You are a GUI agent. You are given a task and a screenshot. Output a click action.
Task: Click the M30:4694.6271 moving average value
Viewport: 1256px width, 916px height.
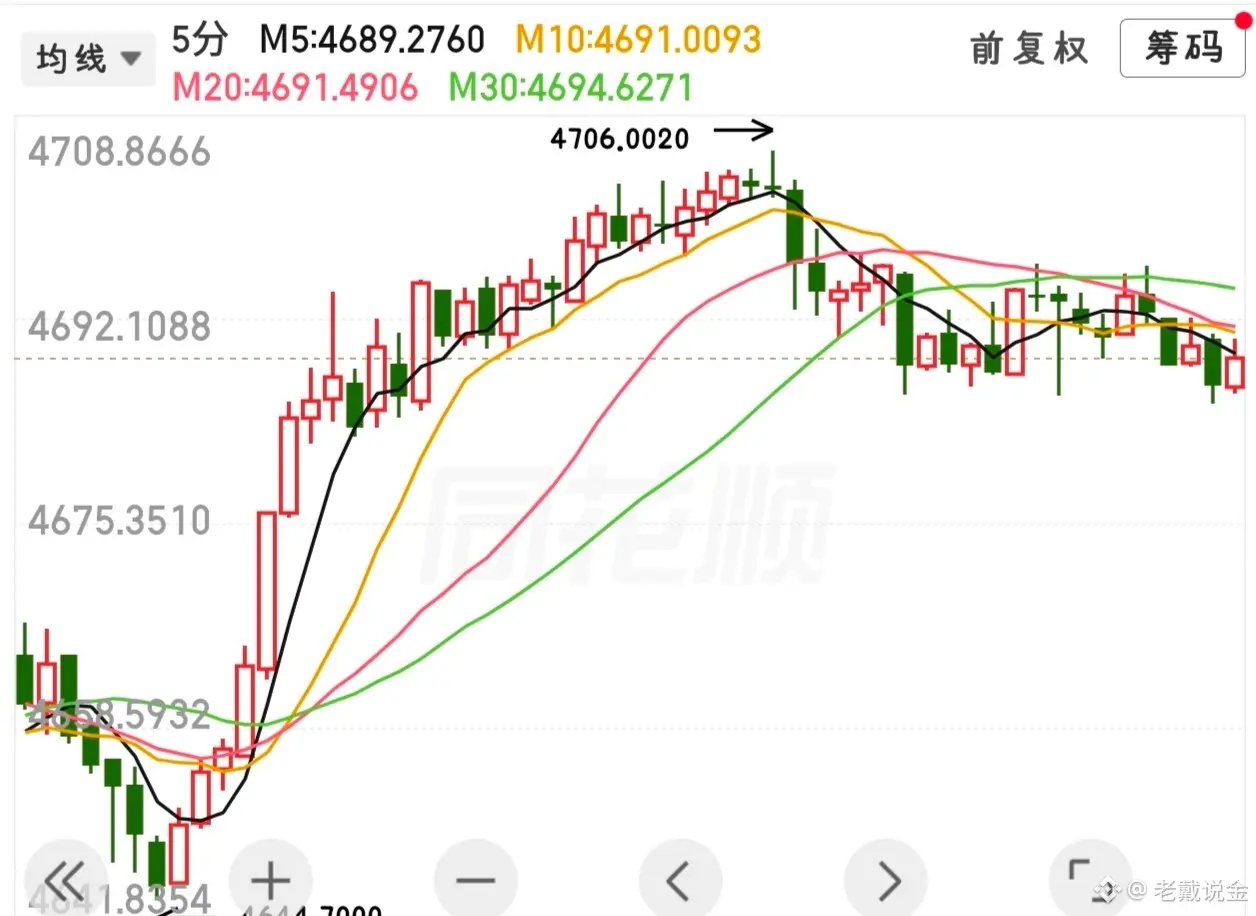click(570, 88)
